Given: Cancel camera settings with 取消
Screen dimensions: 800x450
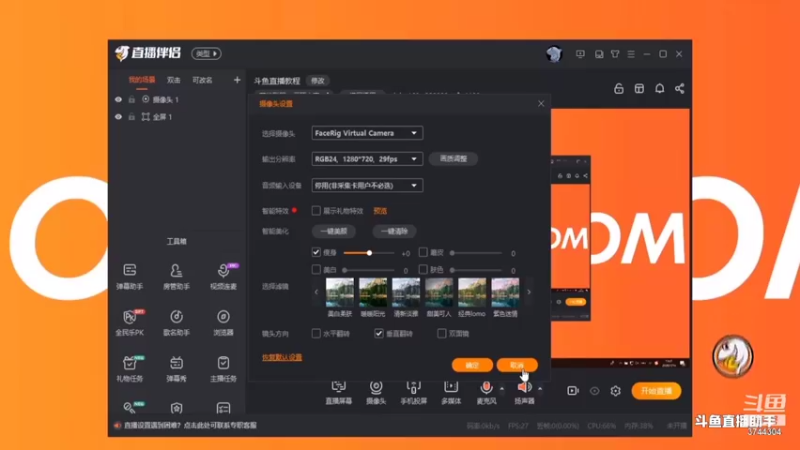Looking at the screenshot, I should click(517, 365).
